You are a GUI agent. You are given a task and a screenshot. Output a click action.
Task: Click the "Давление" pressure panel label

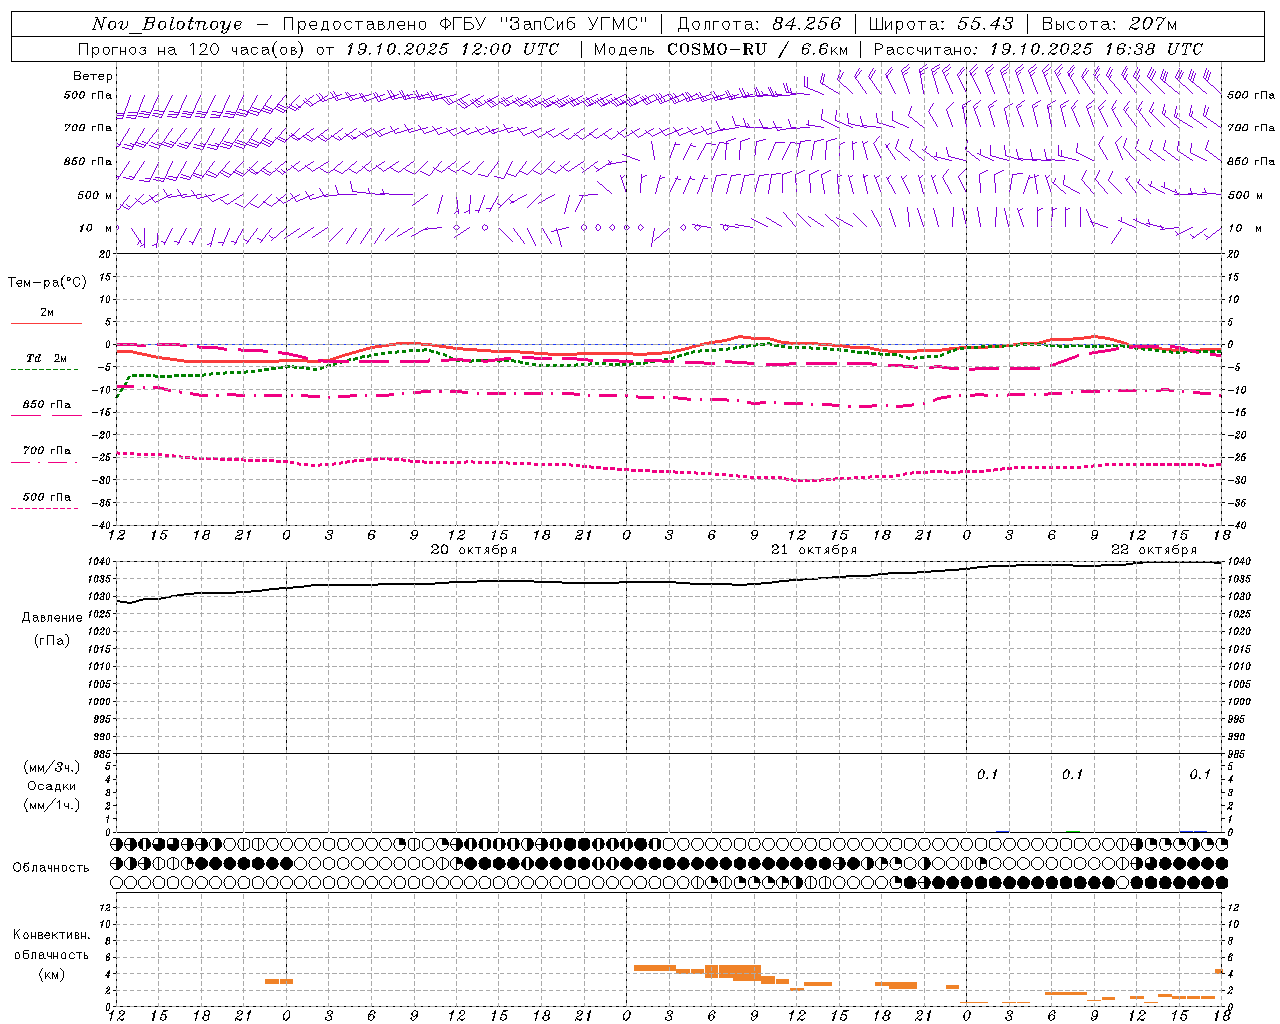pyautogui.click(x=52, y=618)
